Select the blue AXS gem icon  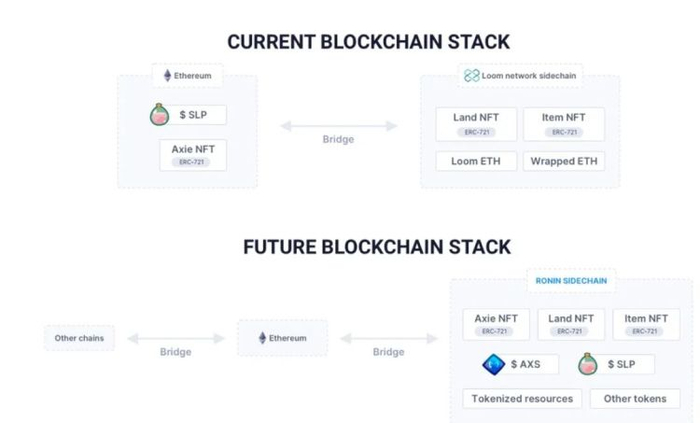tap(493, 364)
